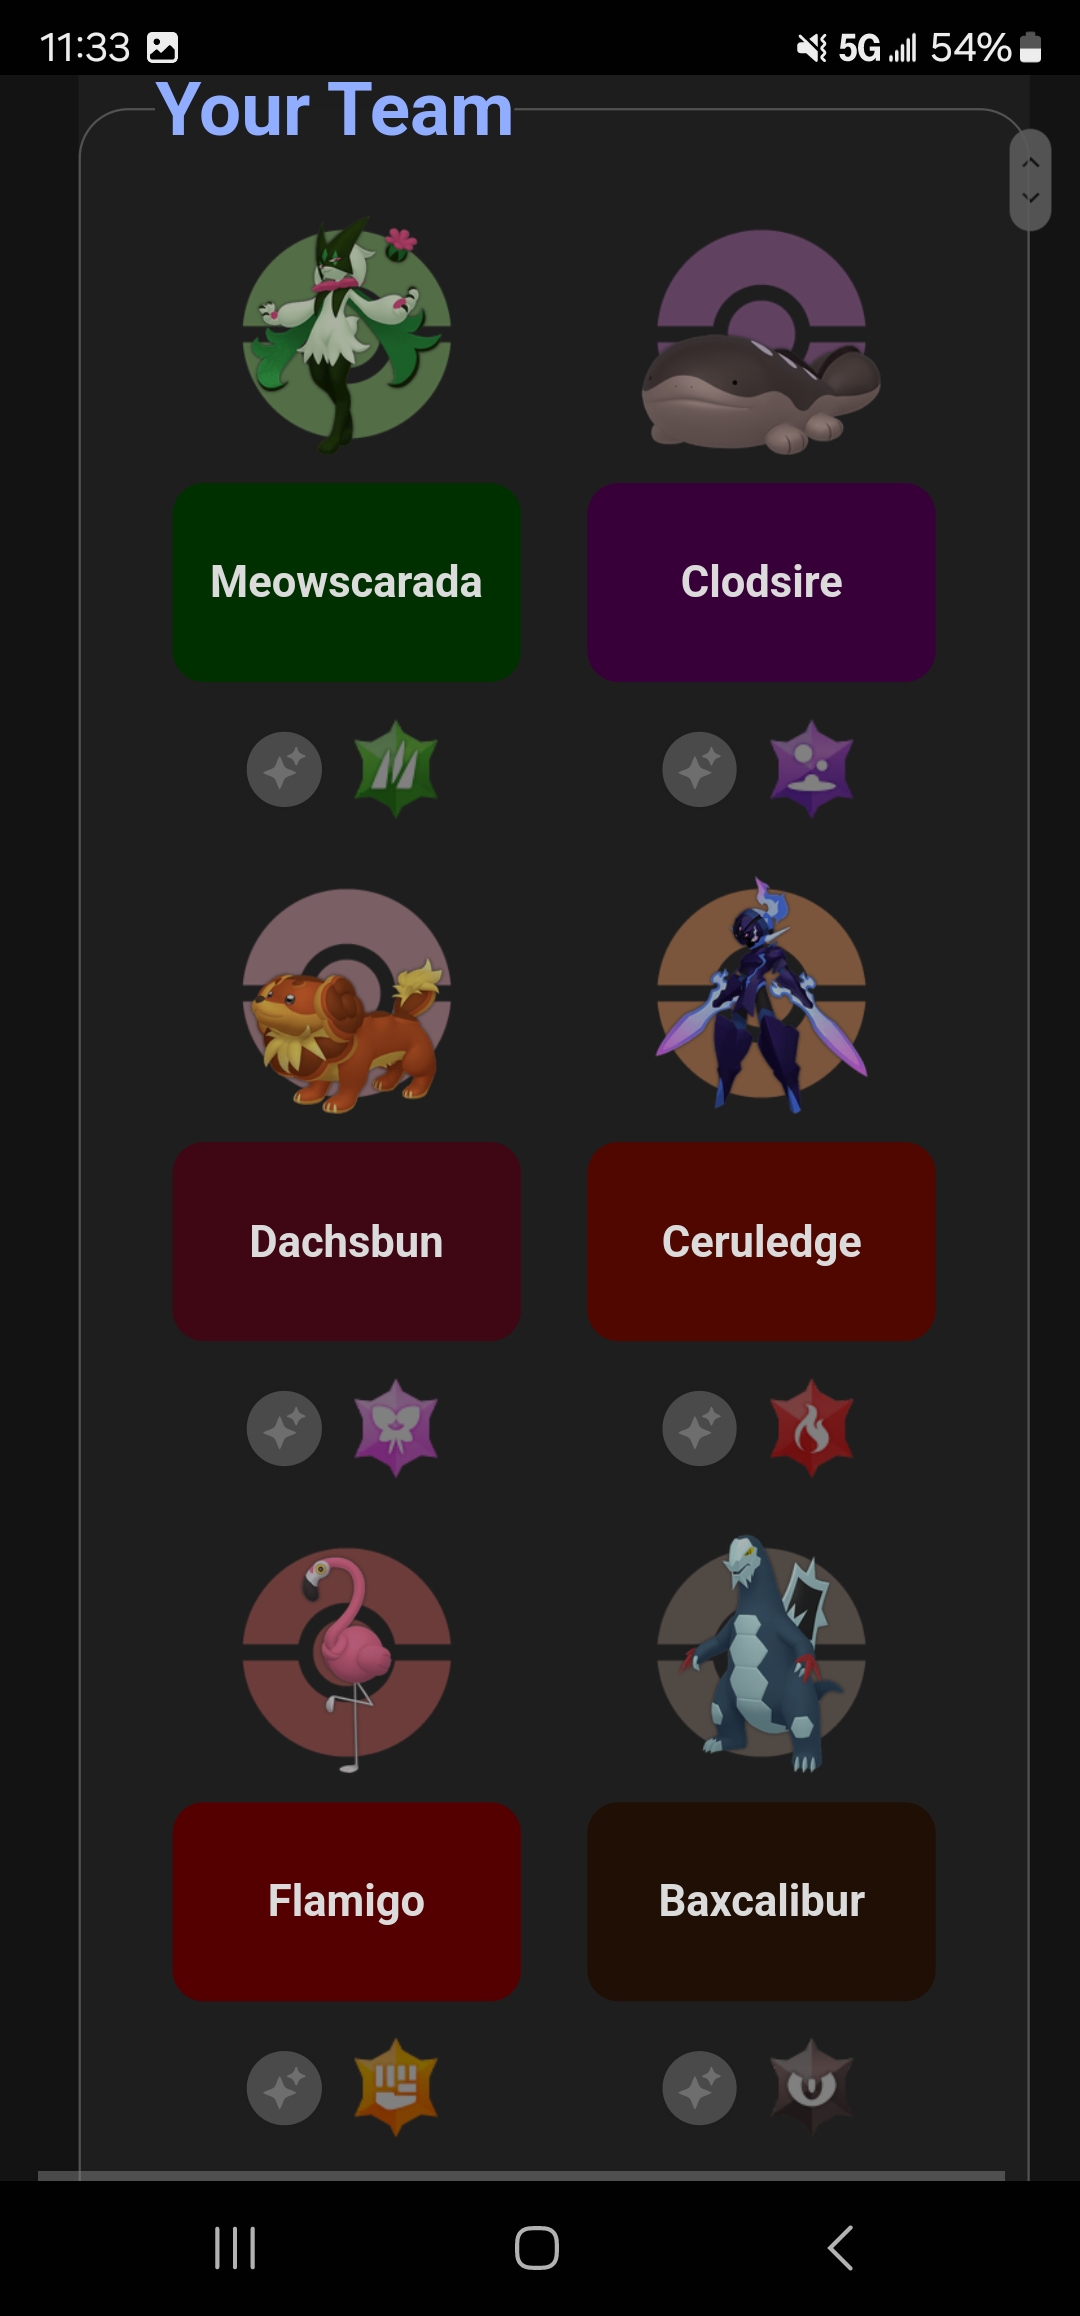This screenshot has width=1080, height=2316.
Task: Tap the Dark tera type icon under Baxcalibur
Action: pos(811,2087)
